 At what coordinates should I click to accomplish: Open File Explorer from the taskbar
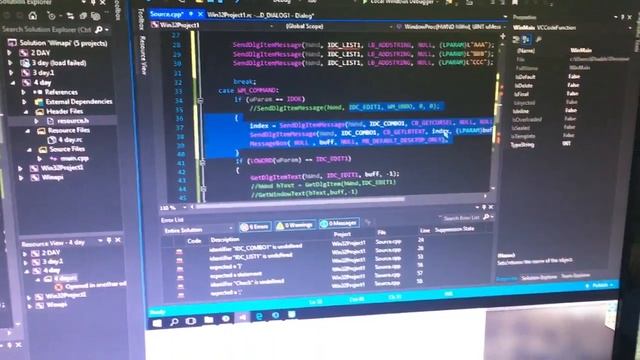[x=209, y=320]
